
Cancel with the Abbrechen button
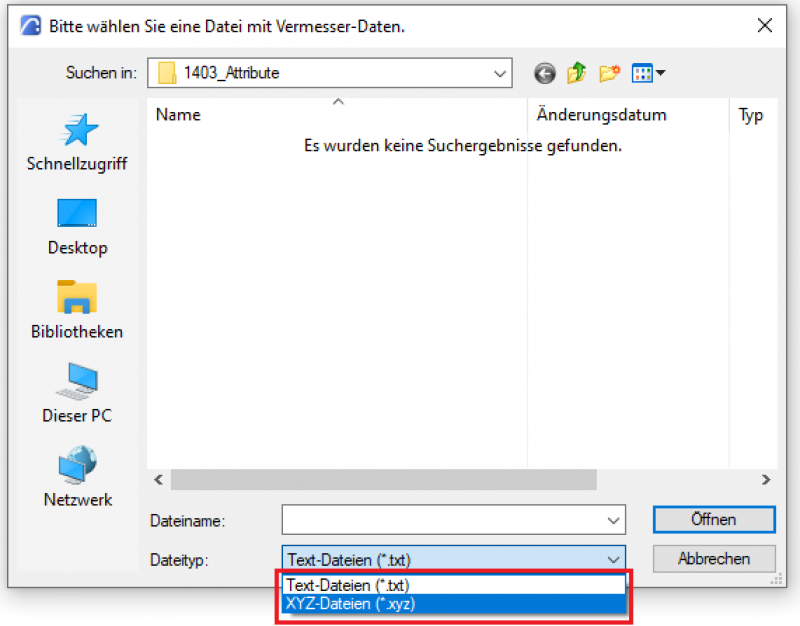(713, 559)
